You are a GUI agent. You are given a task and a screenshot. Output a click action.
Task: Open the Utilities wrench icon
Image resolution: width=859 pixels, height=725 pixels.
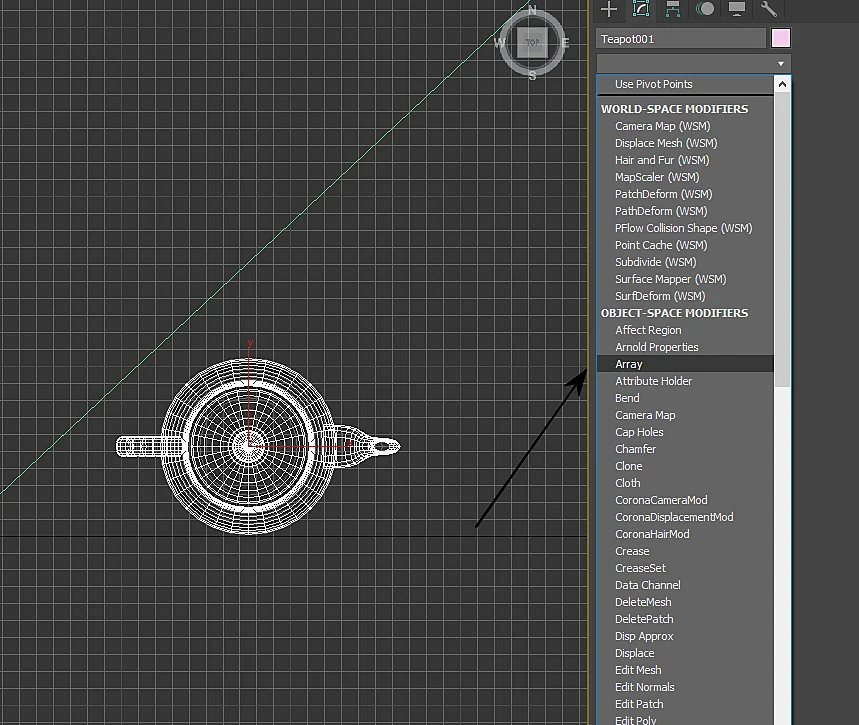(x=769, y=9)
